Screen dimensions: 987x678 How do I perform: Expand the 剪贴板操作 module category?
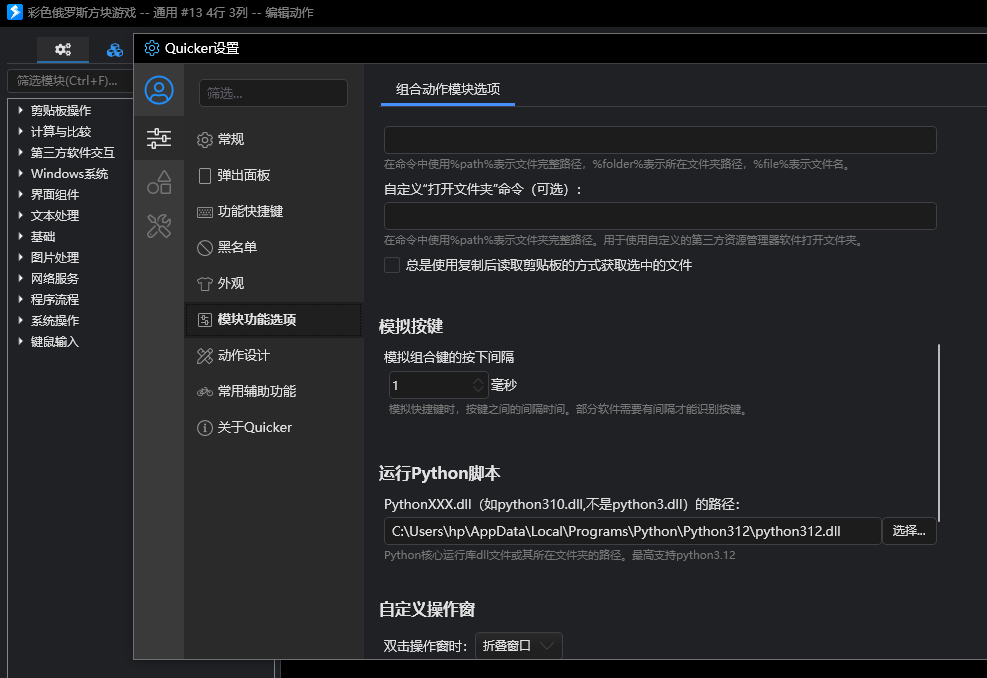point(21,110)
